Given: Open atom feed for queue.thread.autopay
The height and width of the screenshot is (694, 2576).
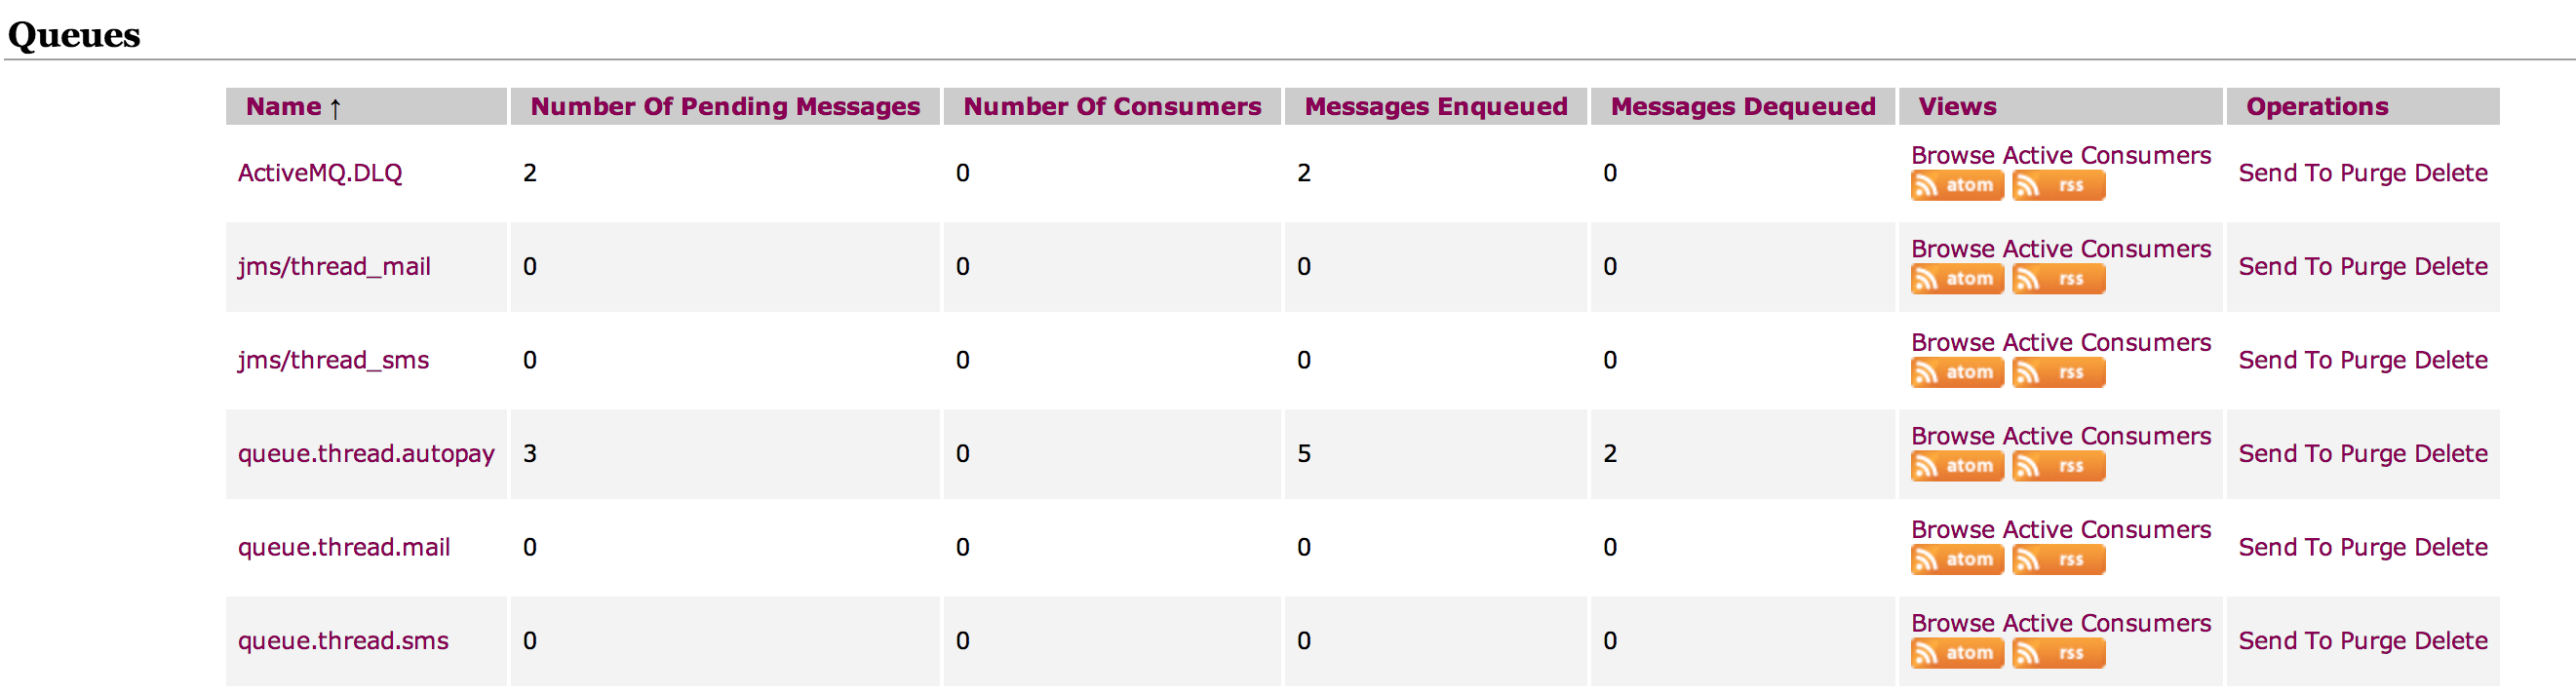Looking at the screenshot, I should pyautogui.click(x=1957, y=466).
